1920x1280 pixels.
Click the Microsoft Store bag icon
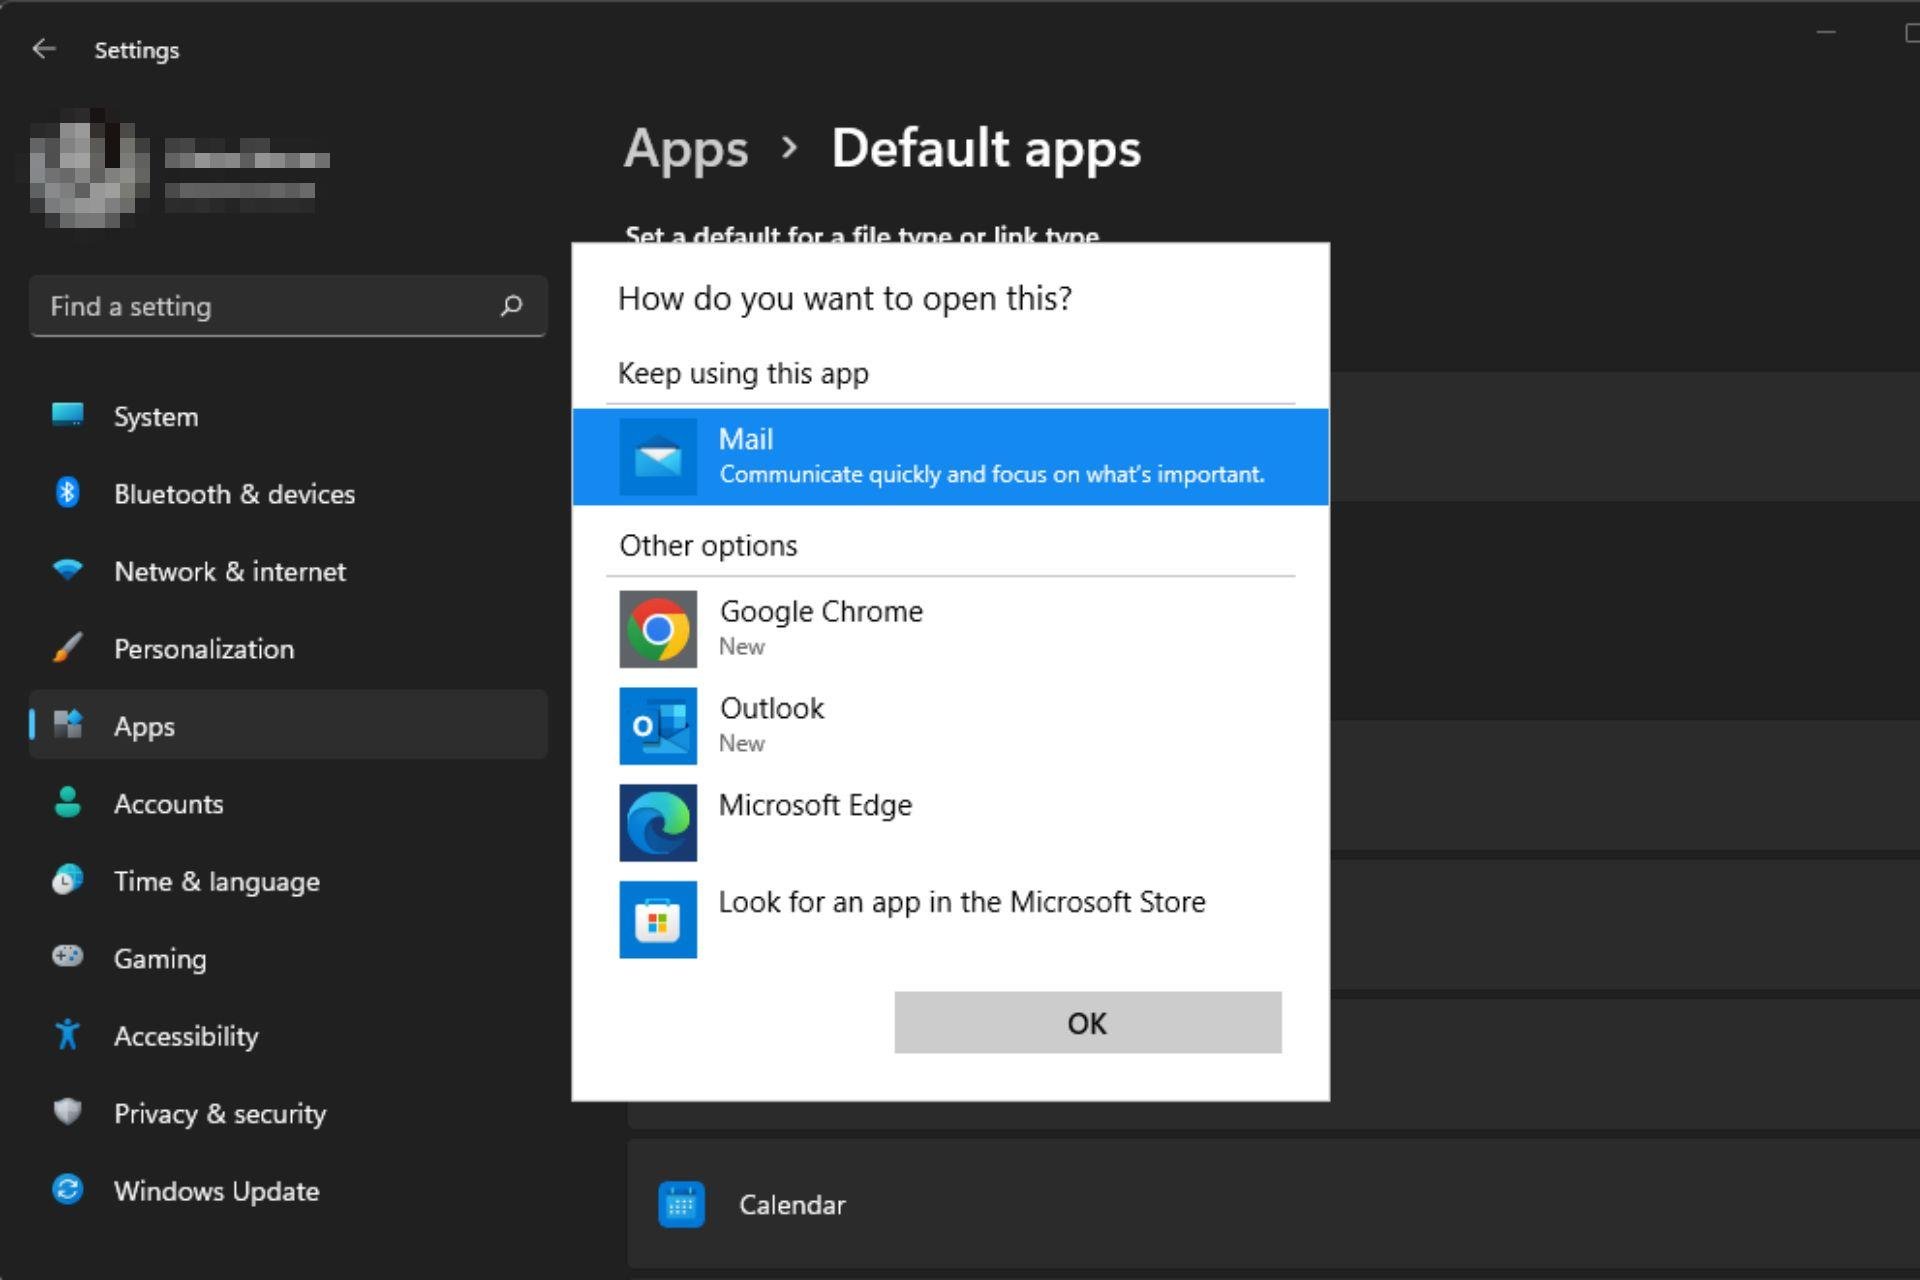pos(658,920)
